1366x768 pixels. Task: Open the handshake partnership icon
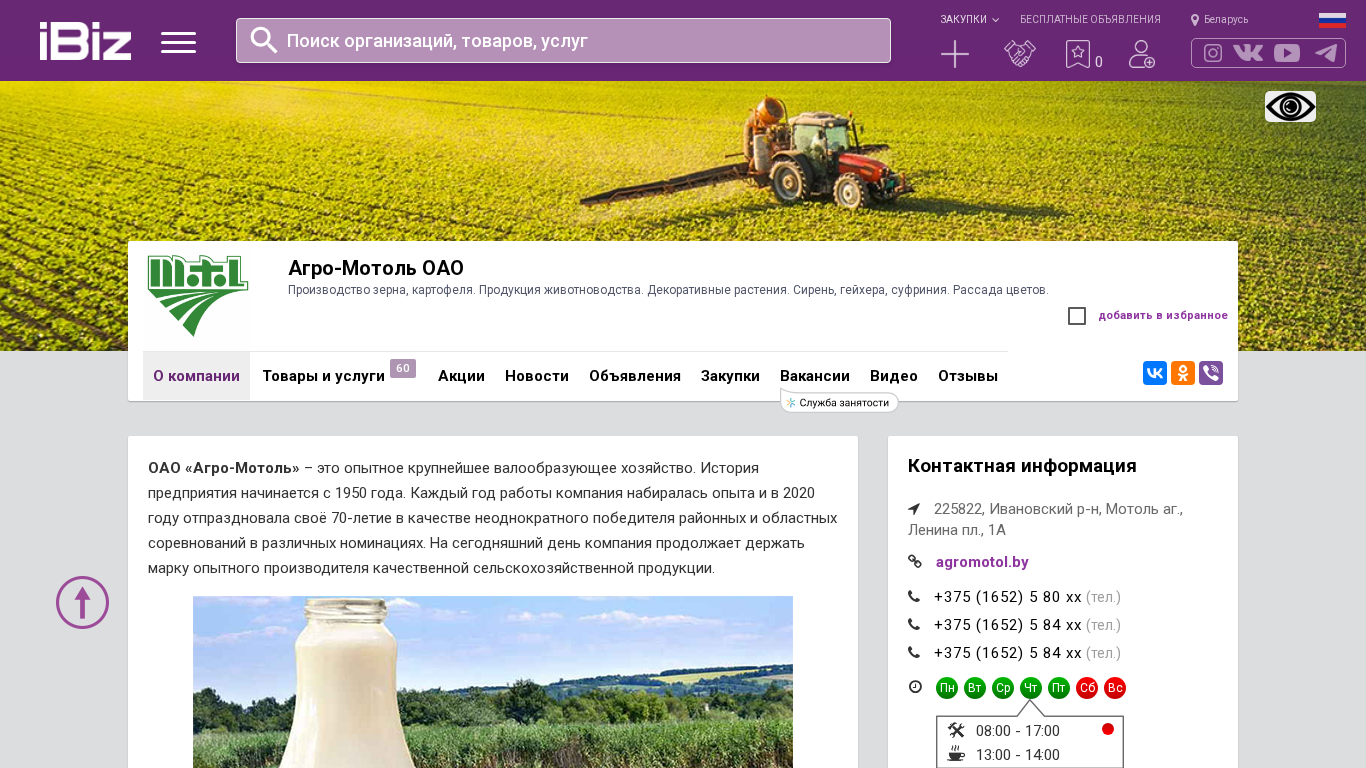coord(1020,54)
